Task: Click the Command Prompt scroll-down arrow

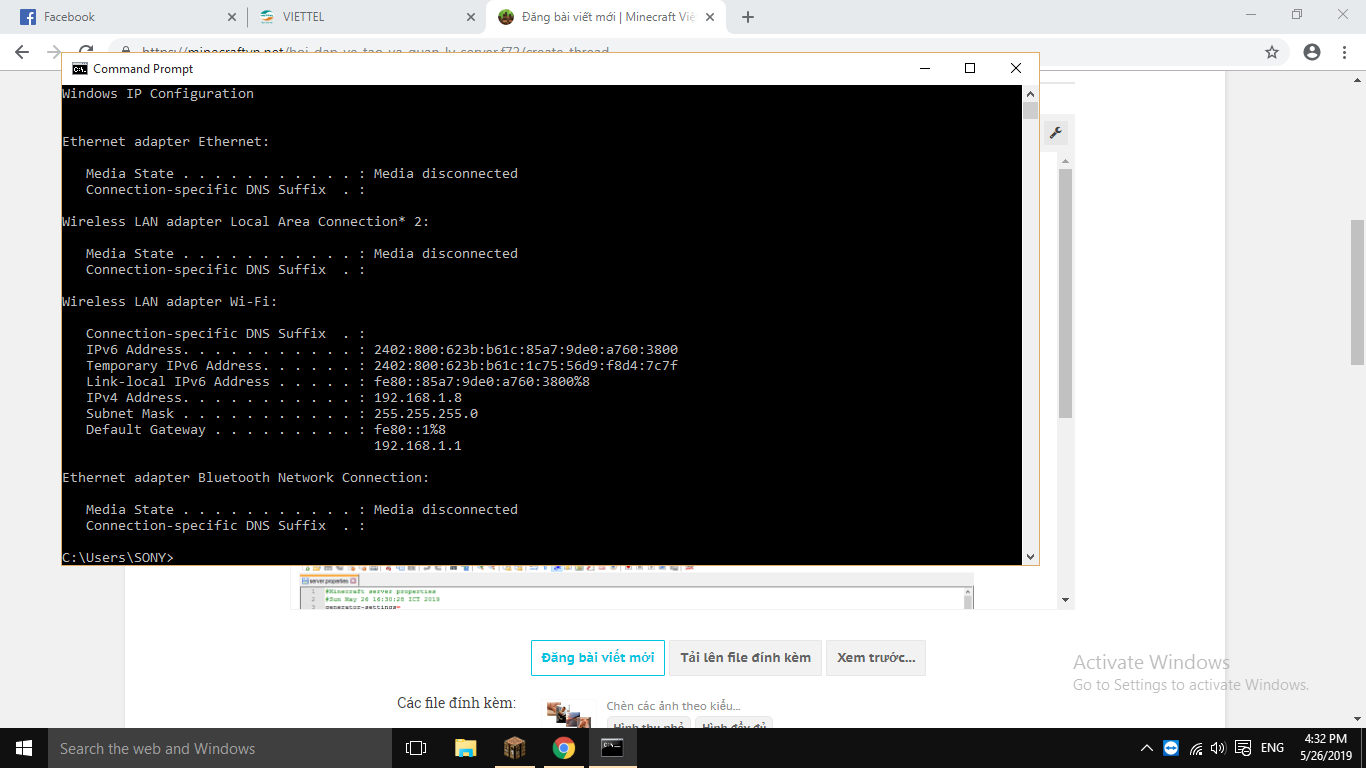Action: point(1030,557)
